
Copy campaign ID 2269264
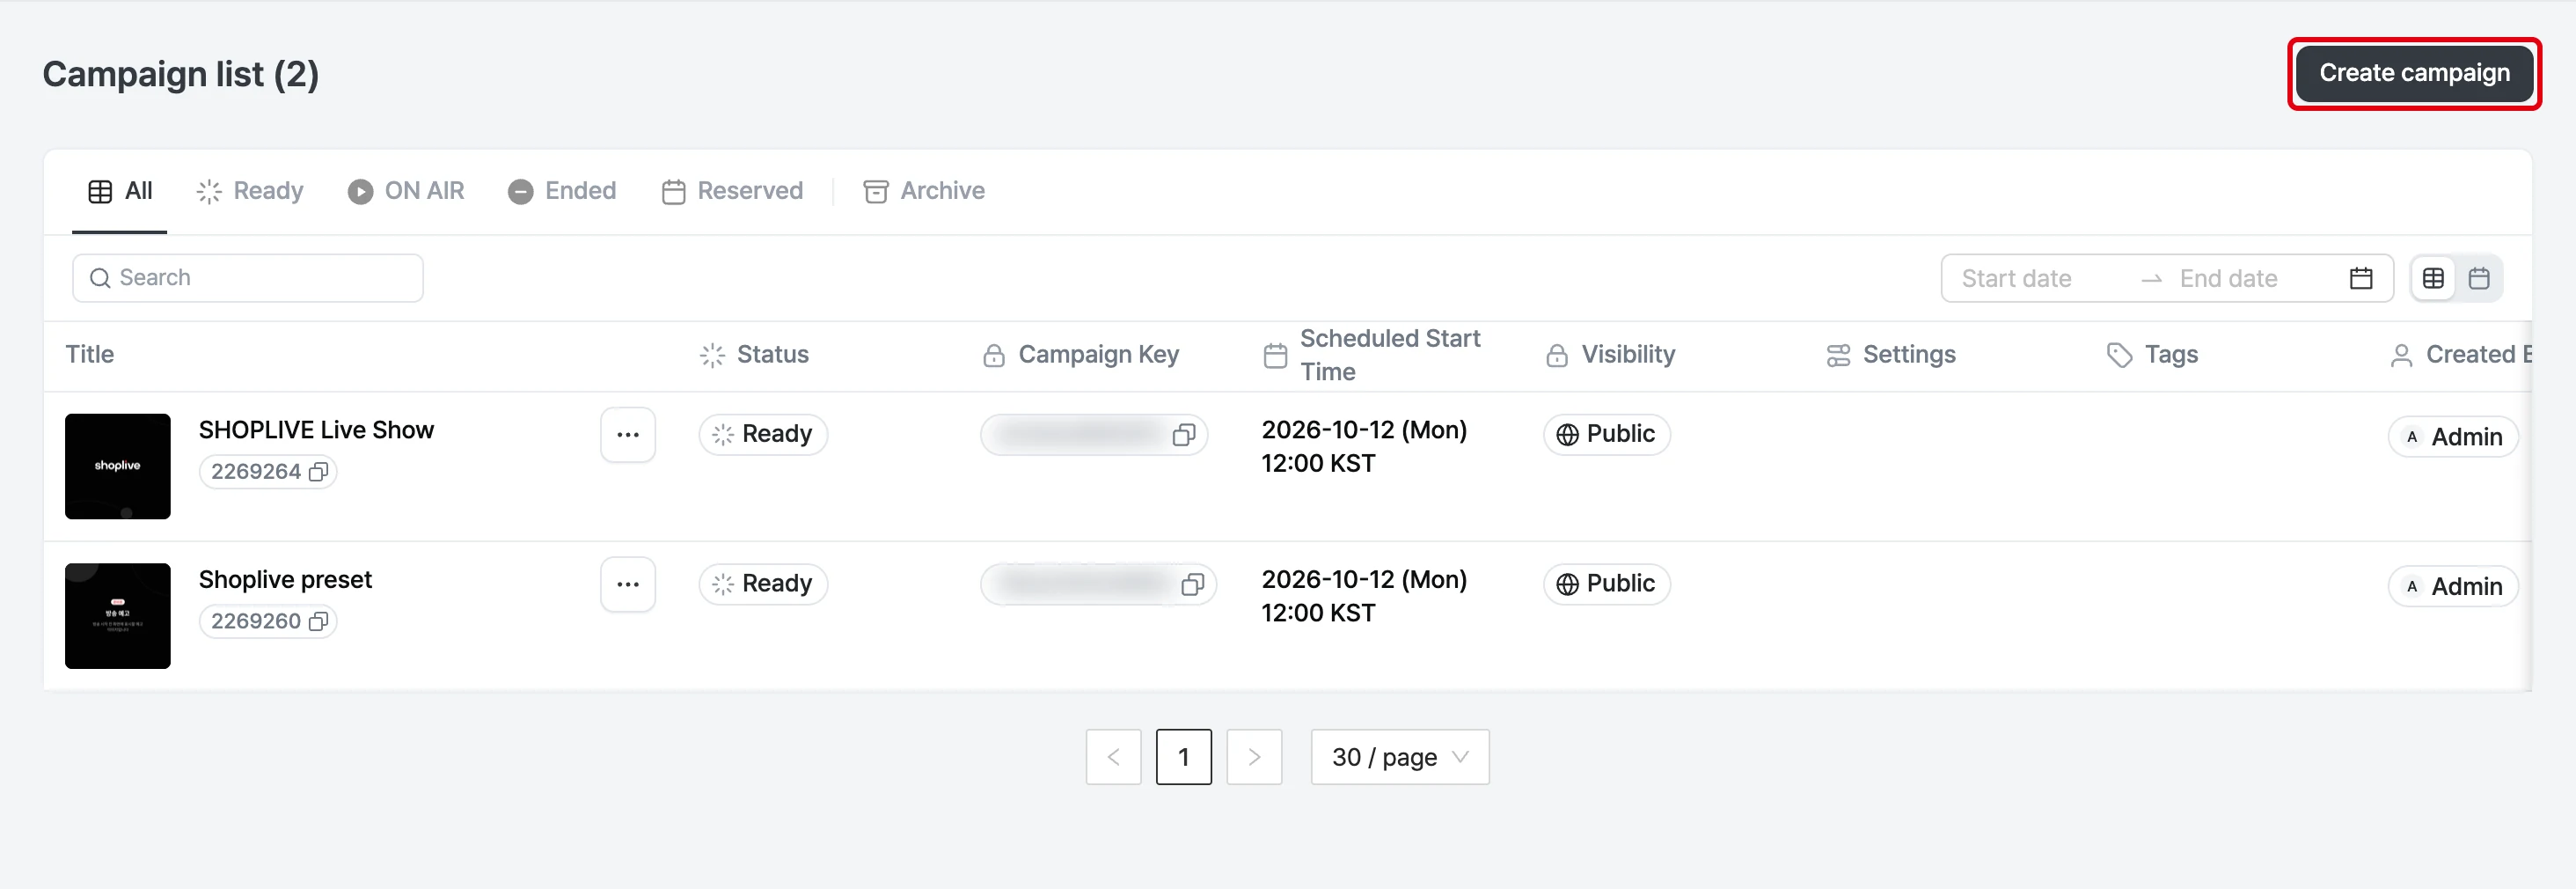tap(319, 472)
